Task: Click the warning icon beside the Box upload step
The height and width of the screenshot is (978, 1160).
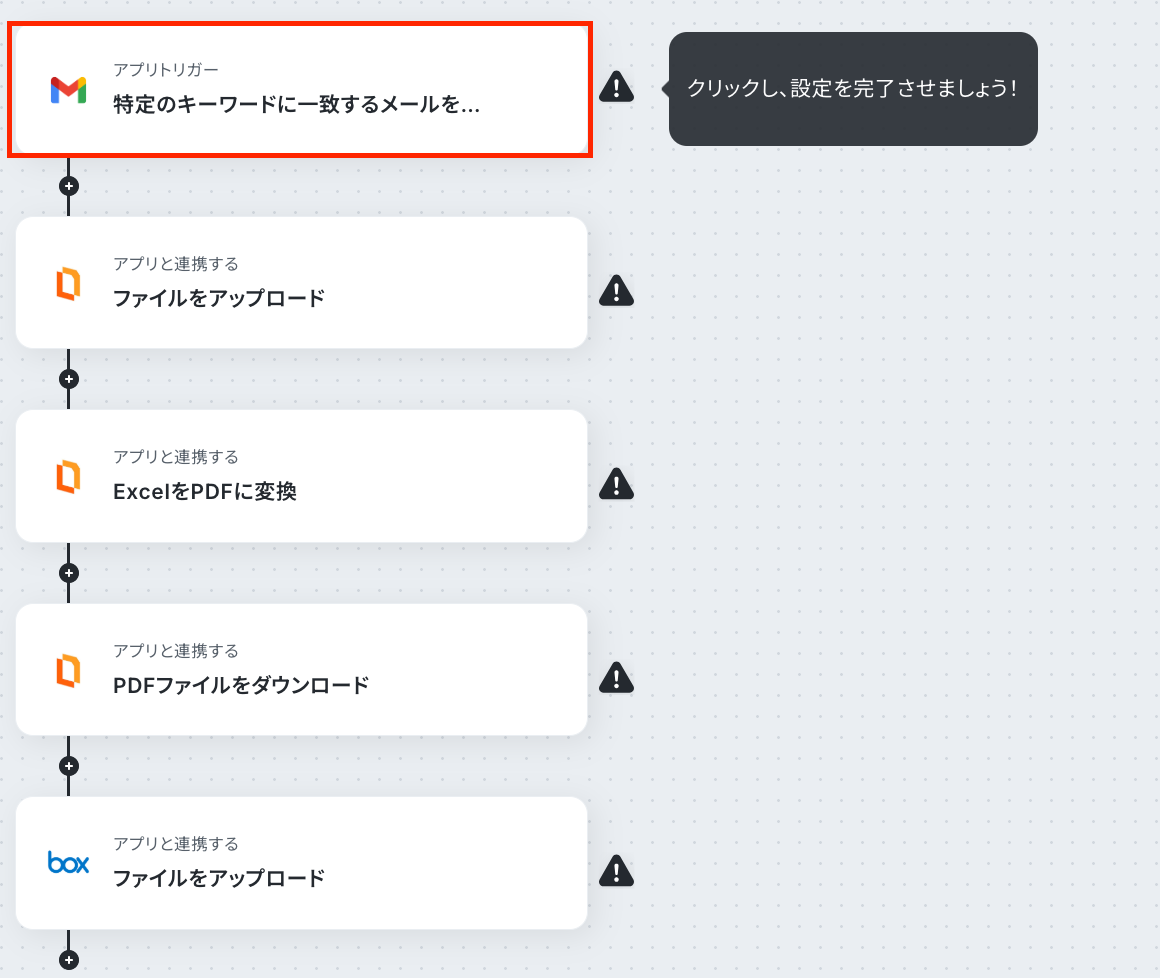Action: (x=616, y=871)
